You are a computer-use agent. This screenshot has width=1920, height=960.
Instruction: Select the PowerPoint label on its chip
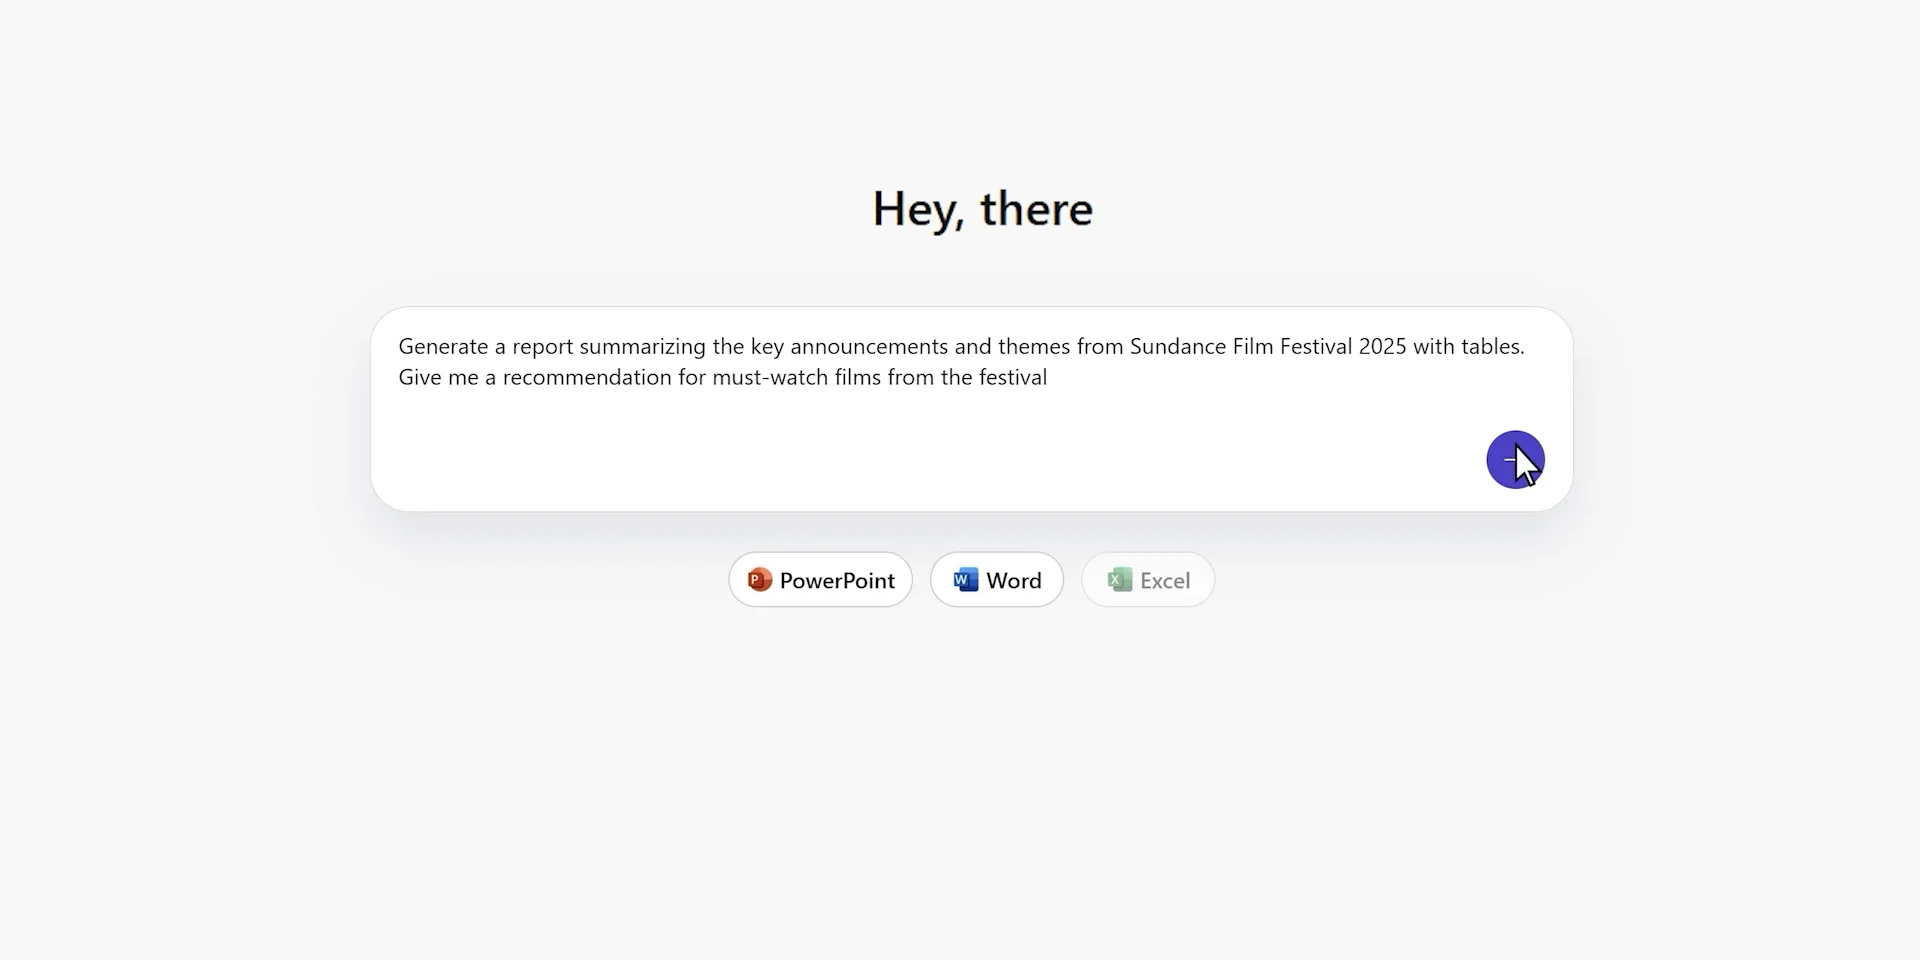pos(837,581)
